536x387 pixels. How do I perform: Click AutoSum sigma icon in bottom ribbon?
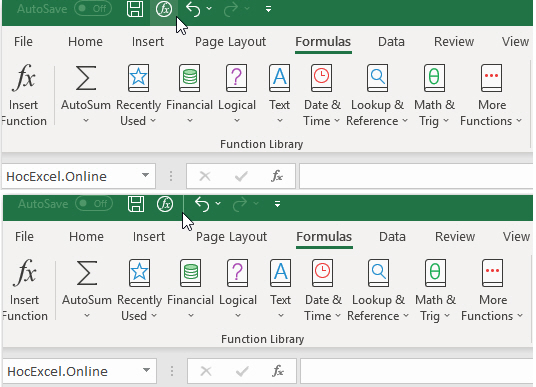87,273
